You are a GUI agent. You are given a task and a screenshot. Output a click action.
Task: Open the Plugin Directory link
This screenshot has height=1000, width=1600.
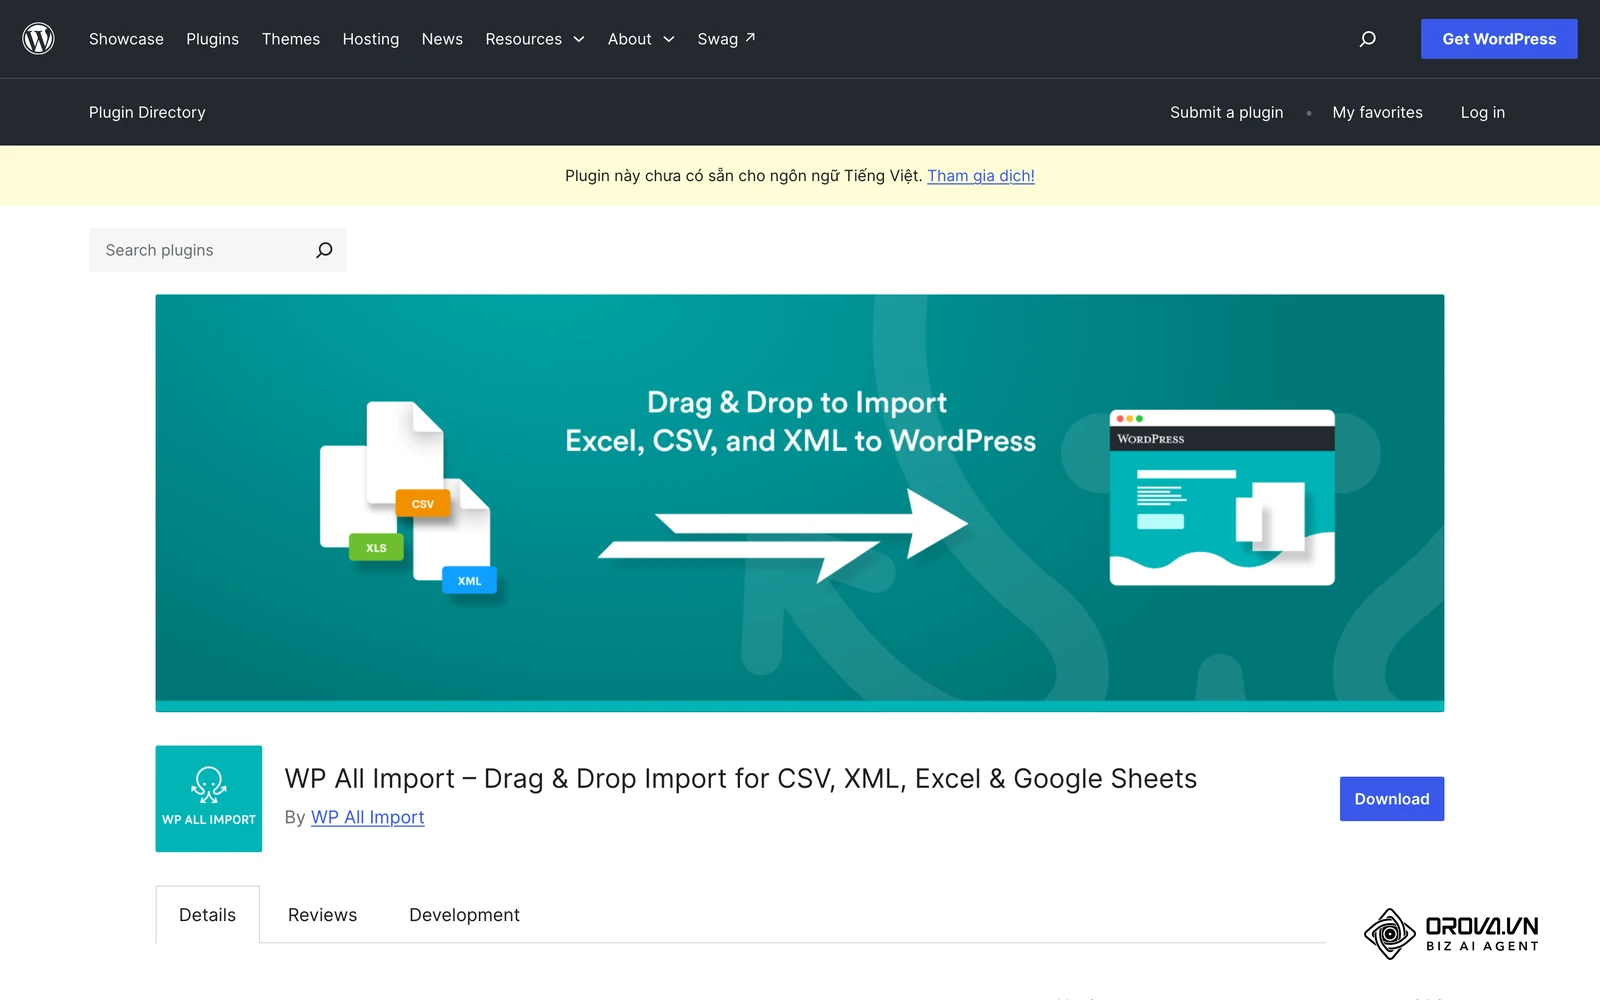[x=147, y=112]
